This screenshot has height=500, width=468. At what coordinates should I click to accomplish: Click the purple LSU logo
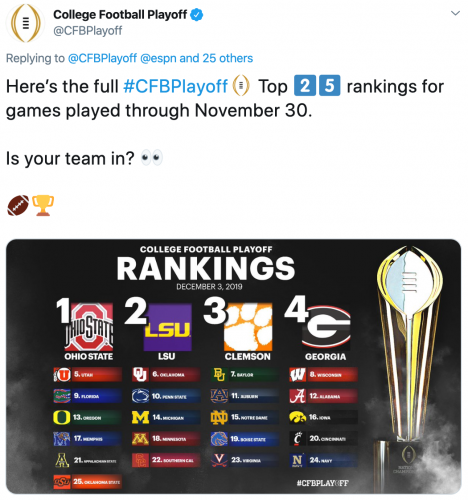pos(168,327)
